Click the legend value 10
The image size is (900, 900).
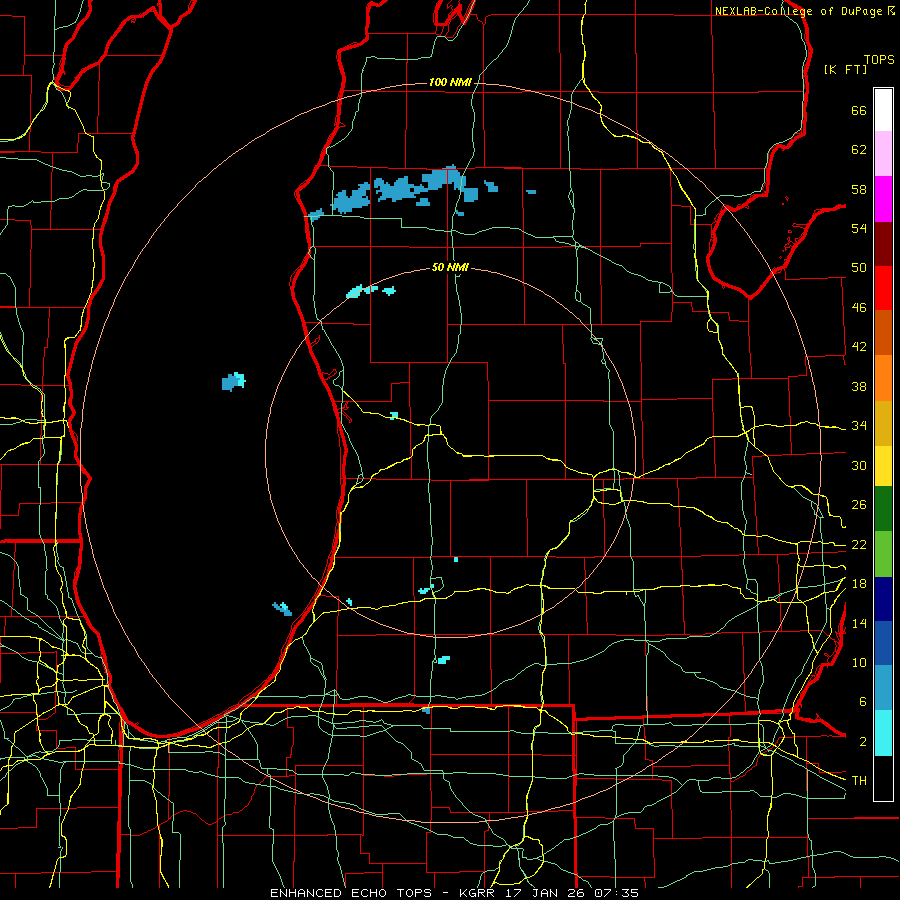859,663
